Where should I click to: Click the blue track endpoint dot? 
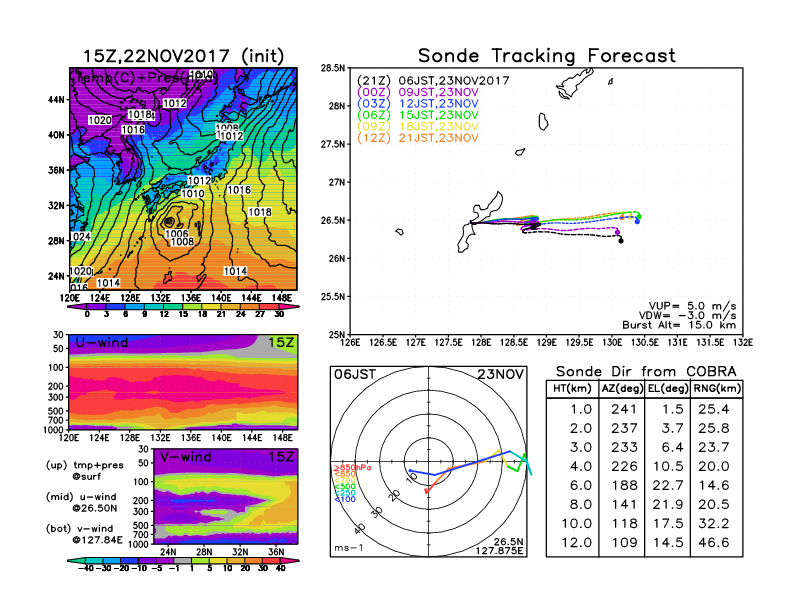point(637,221)
